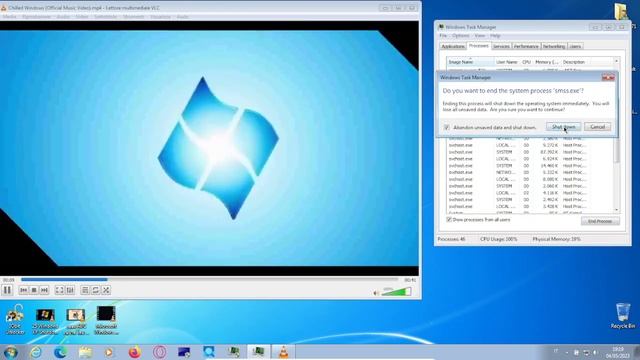Open Windows Explorer from taskbar
This screenshot has height=360, width=640.
[x=85, y=352]
